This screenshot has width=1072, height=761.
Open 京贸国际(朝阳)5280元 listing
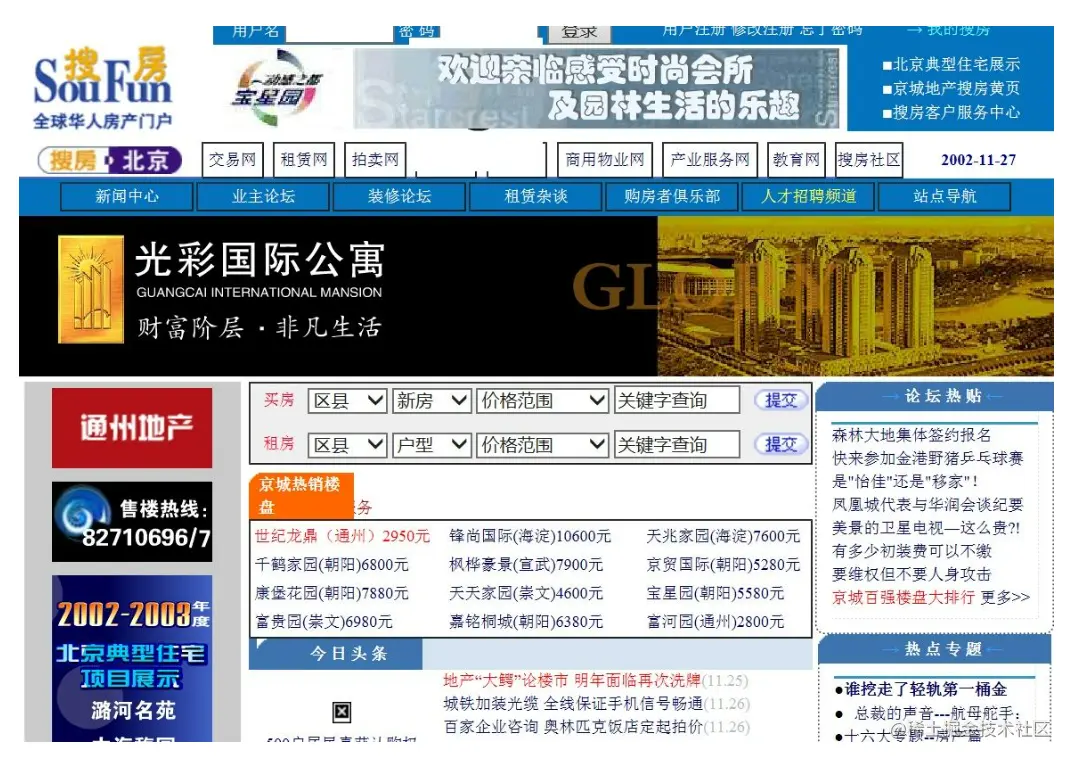(x=723, y=565)
